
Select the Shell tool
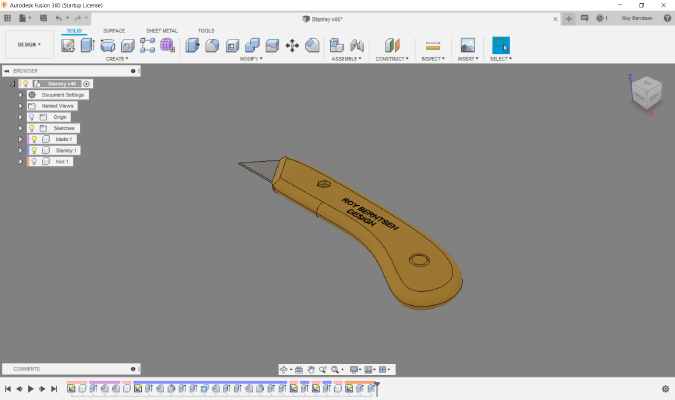pos(232,45)
